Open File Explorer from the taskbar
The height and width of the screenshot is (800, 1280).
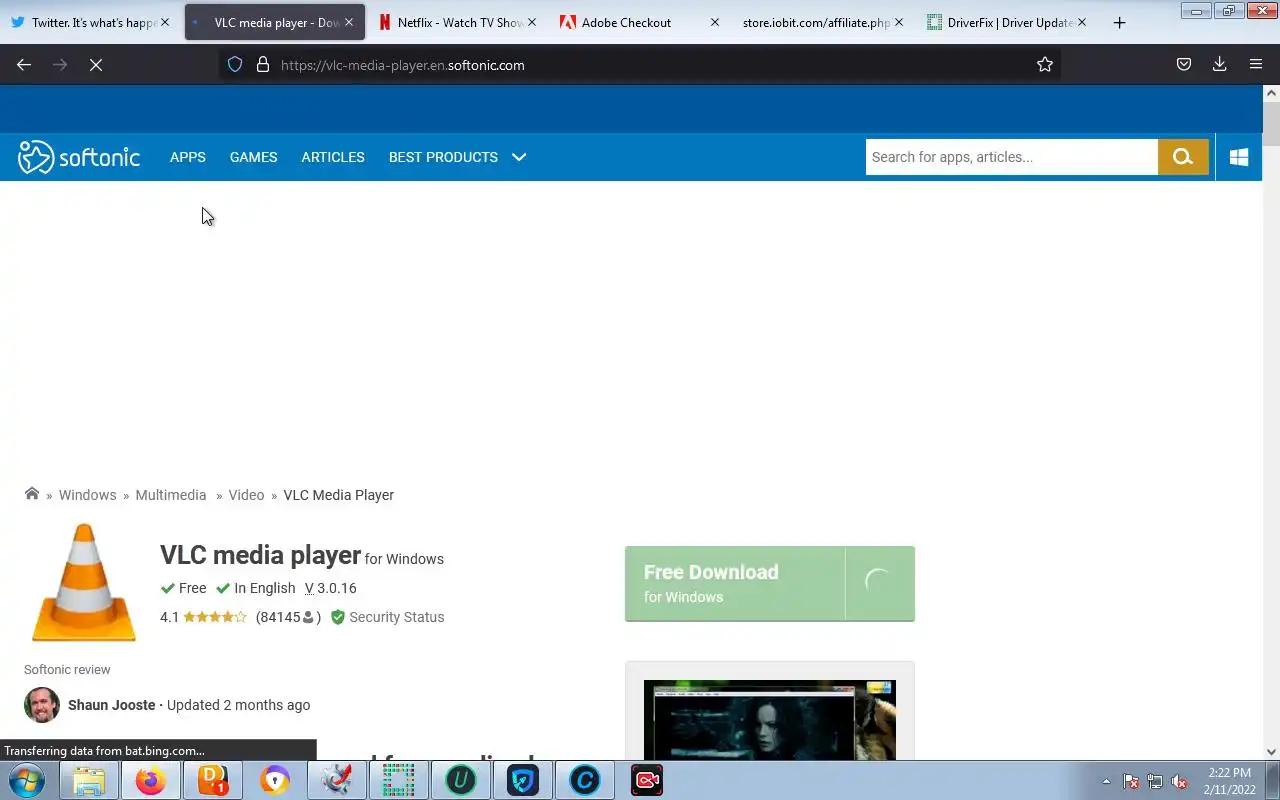coord(89,780)
